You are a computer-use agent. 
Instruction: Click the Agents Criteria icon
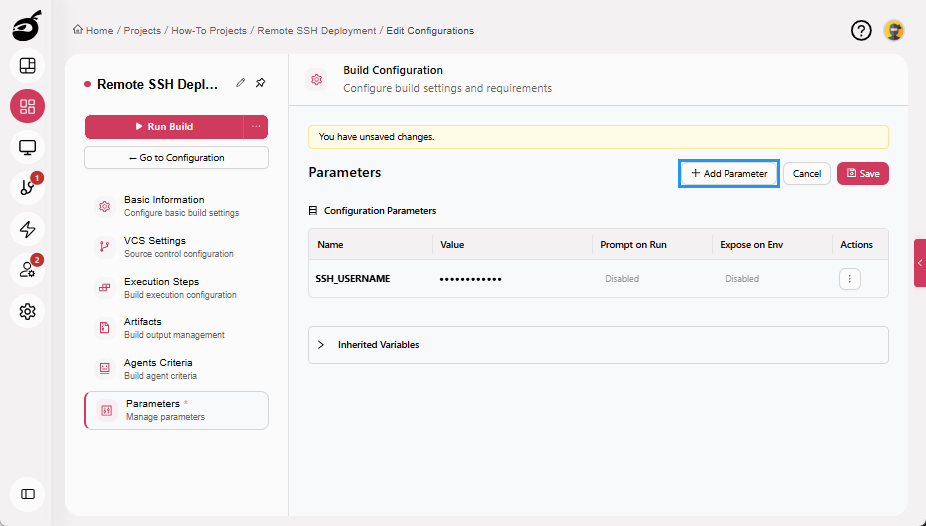click(x=105, y=368)
